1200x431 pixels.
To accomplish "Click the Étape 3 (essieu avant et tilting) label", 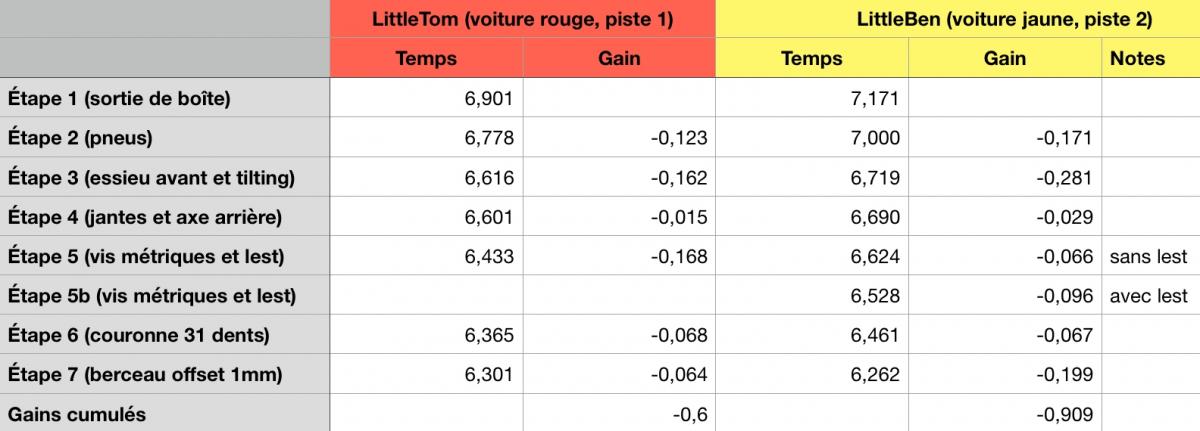I will coord(151,177).
